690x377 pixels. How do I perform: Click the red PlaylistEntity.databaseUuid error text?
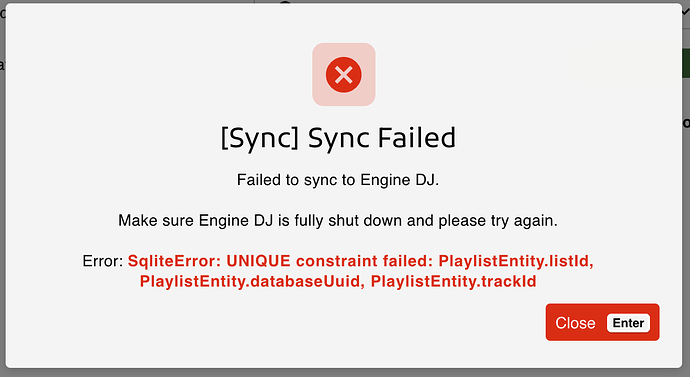coord(252,281)
